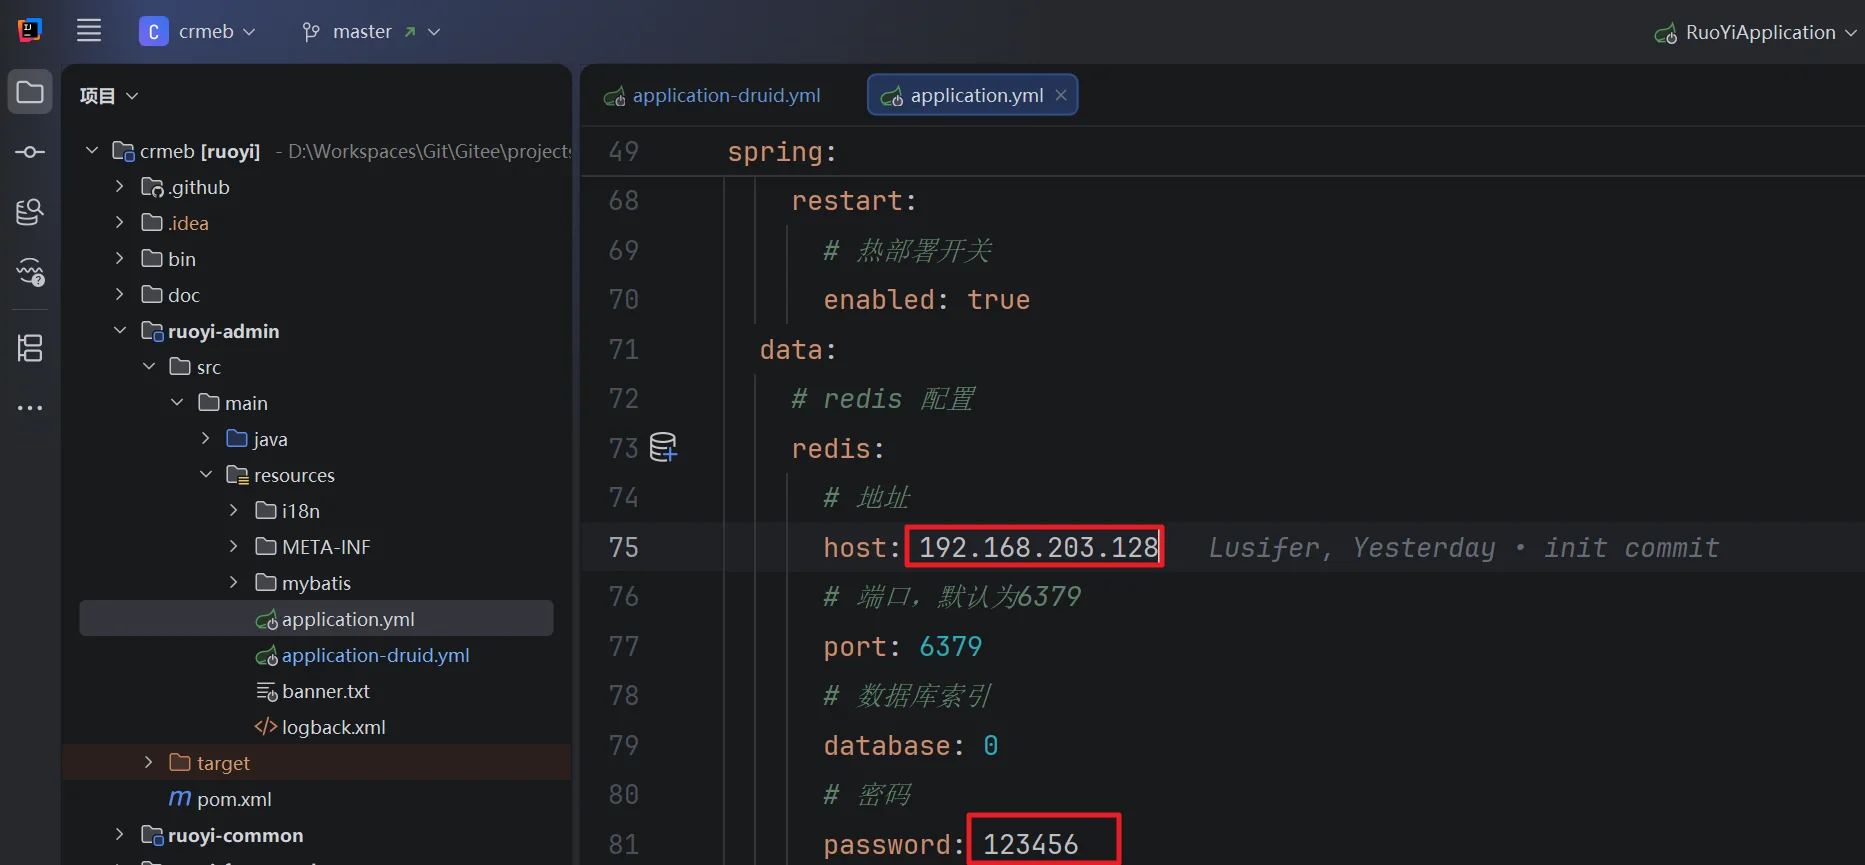
Task: Select the ruoyi-common module row
Action: 316,835
